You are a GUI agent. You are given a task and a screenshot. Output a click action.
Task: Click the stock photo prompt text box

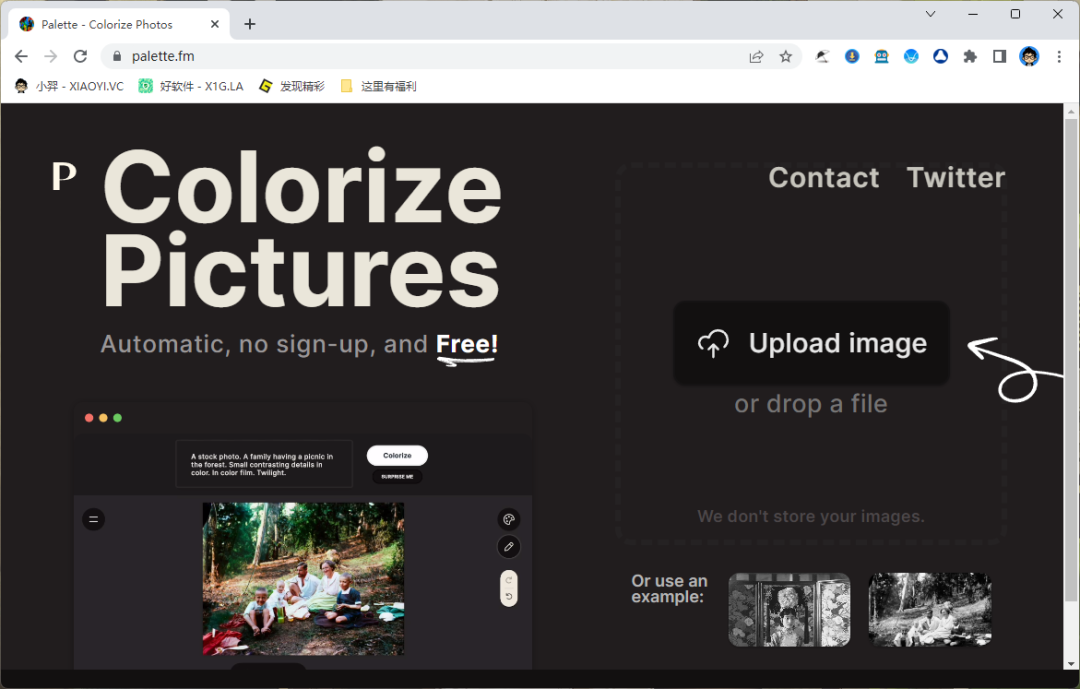pos(264,464)
